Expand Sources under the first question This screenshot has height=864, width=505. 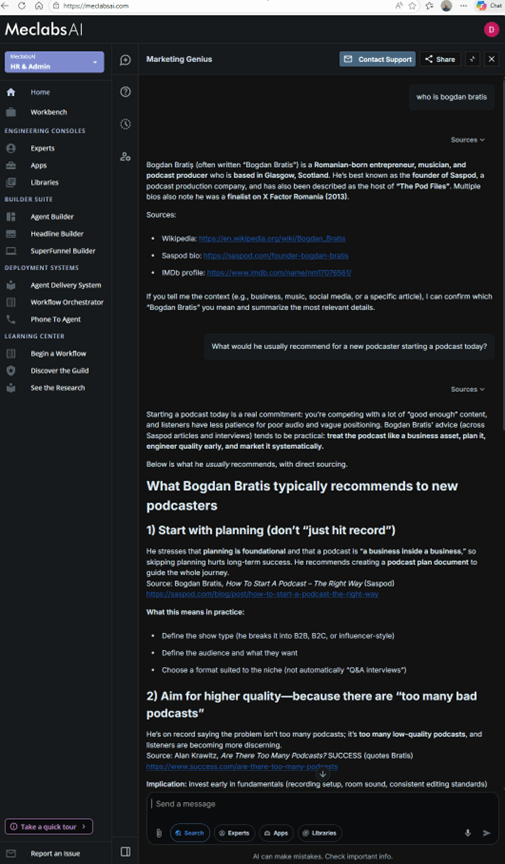pos(468,139)
